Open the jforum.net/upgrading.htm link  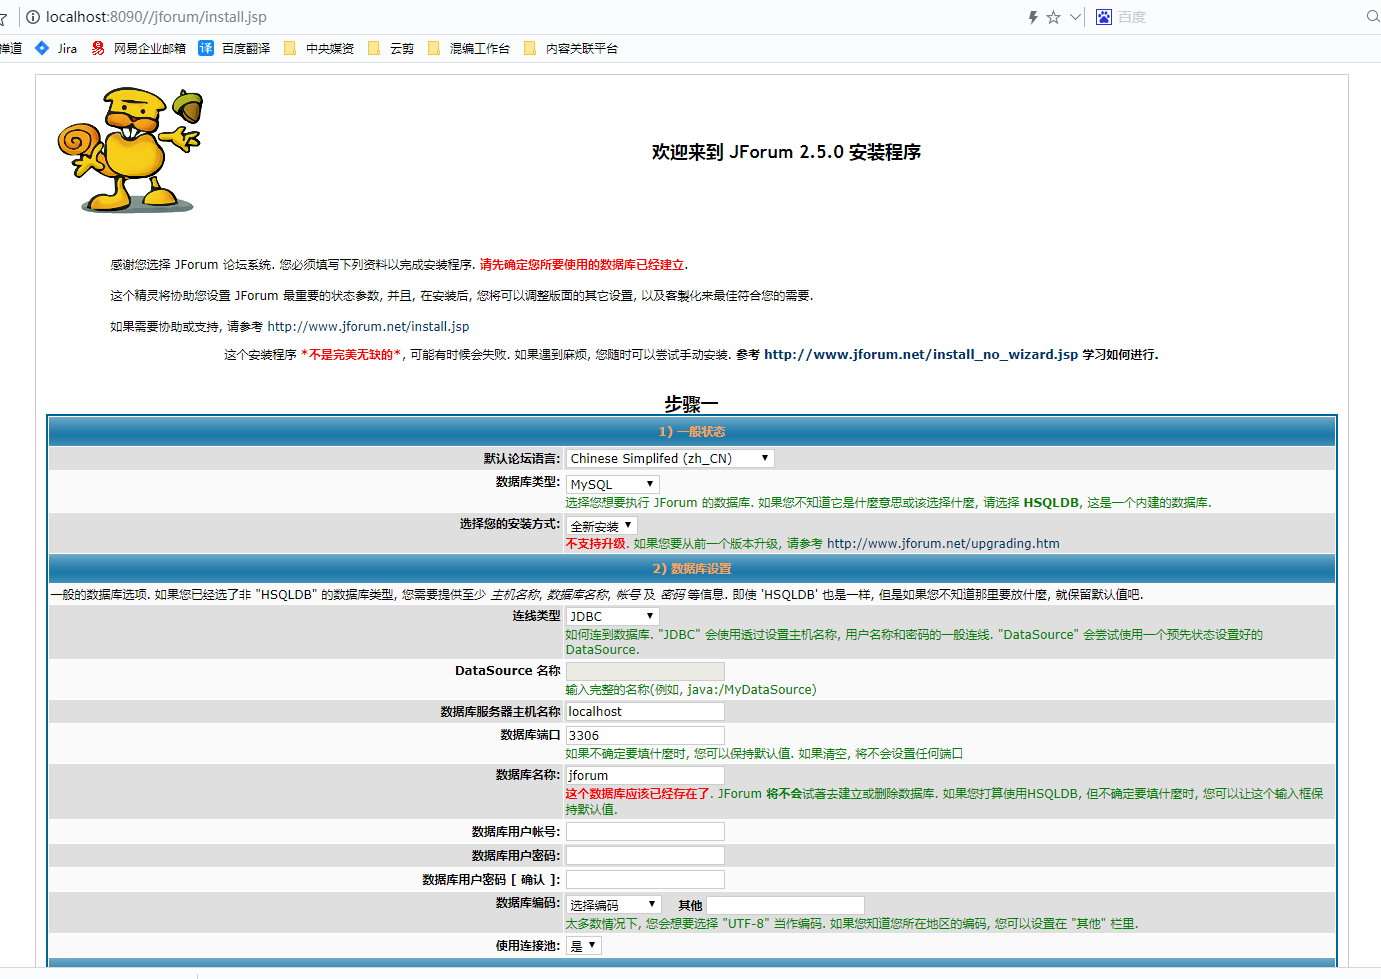click(x=943, y=543)
